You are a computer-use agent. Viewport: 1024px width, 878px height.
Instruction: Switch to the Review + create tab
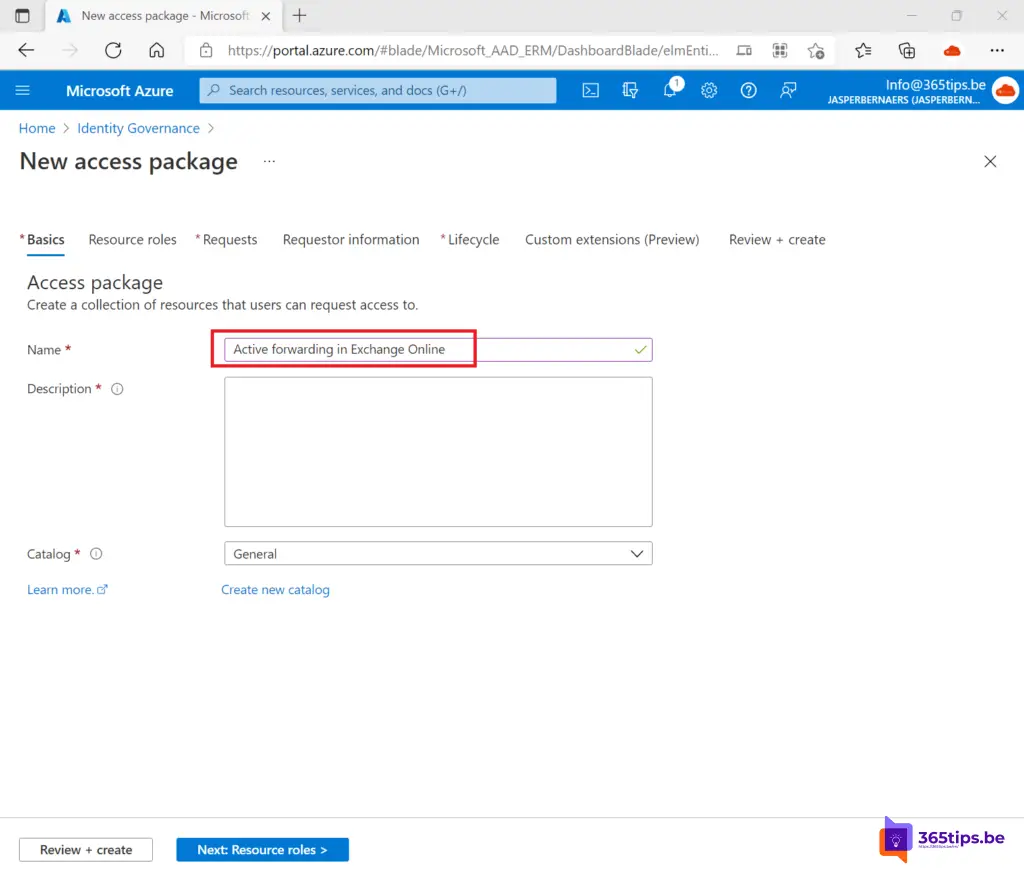click(777, 240)
